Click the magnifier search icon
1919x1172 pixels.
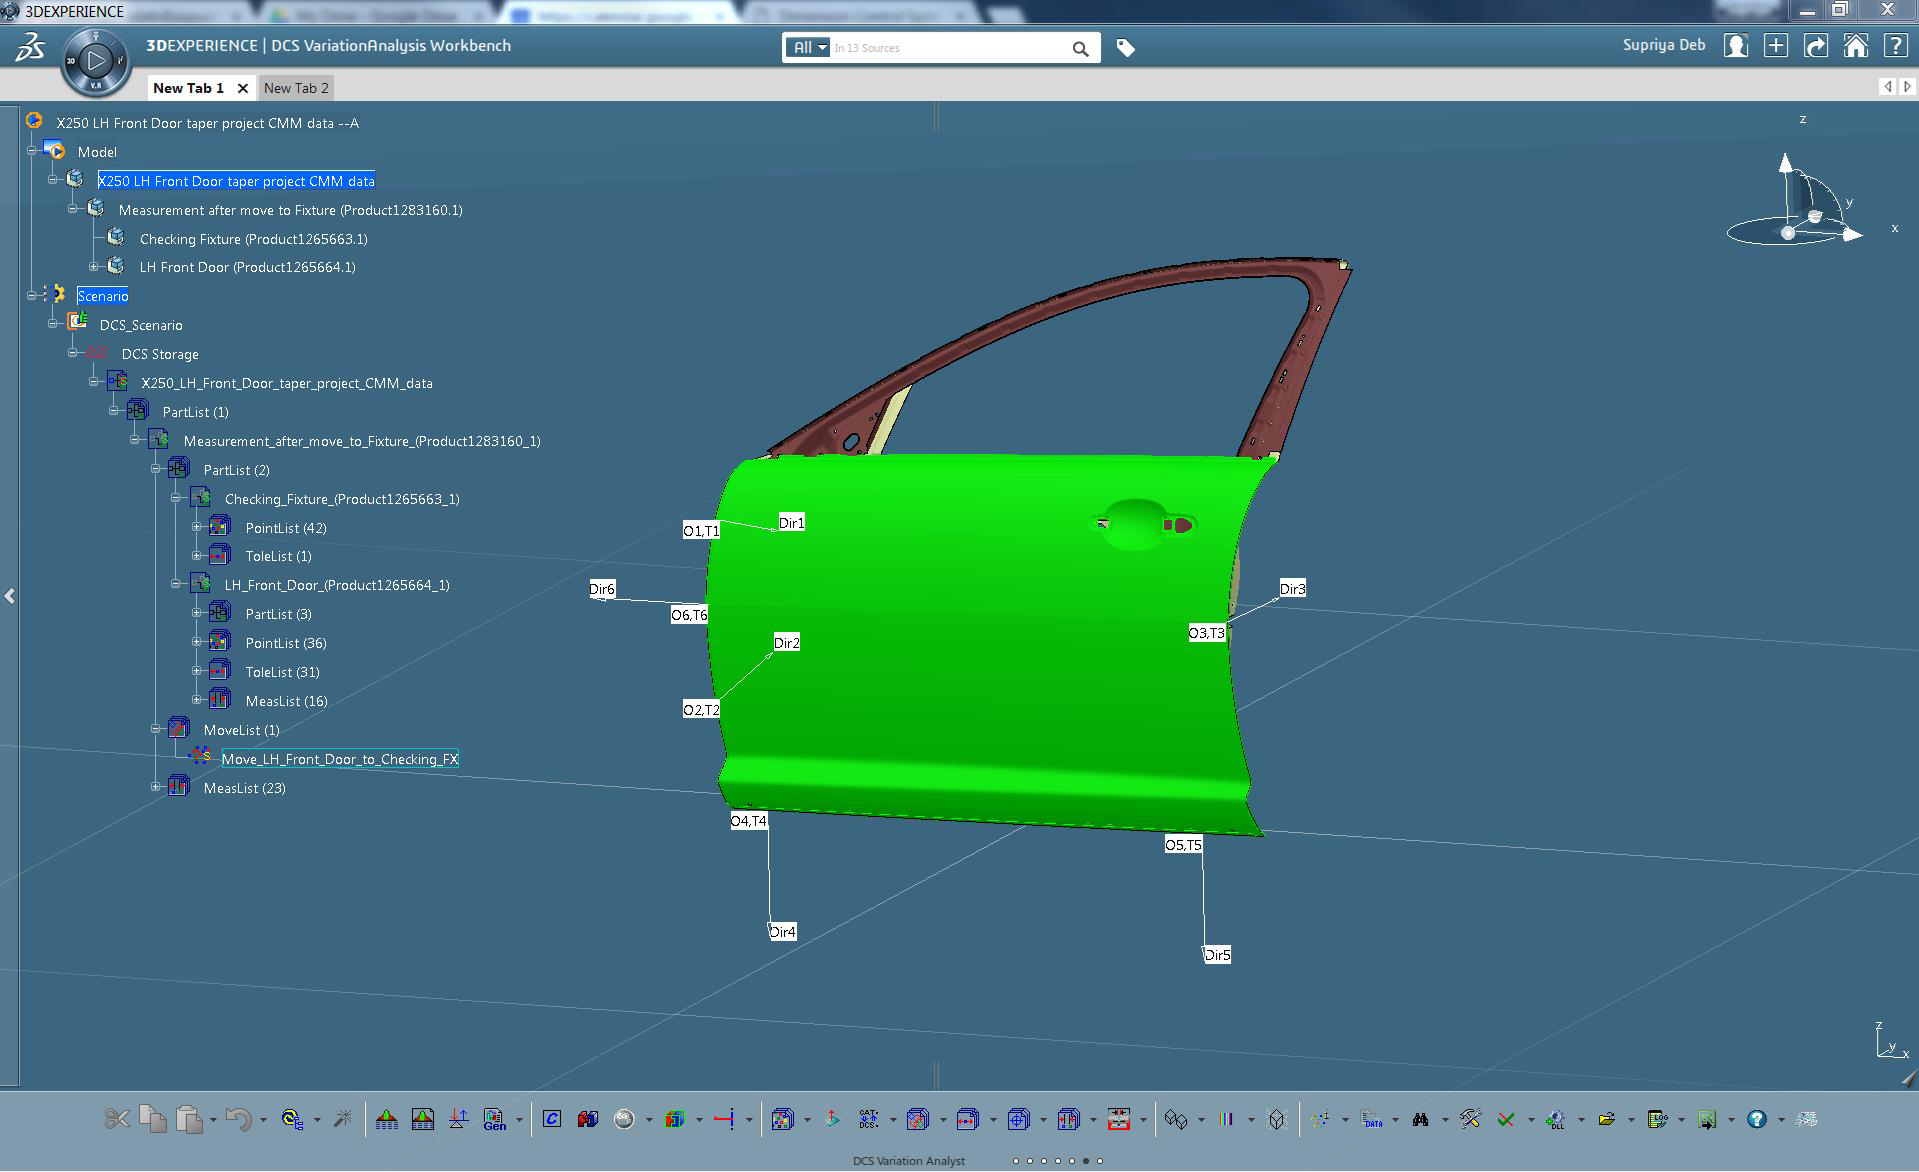(x=1080, y=48)
